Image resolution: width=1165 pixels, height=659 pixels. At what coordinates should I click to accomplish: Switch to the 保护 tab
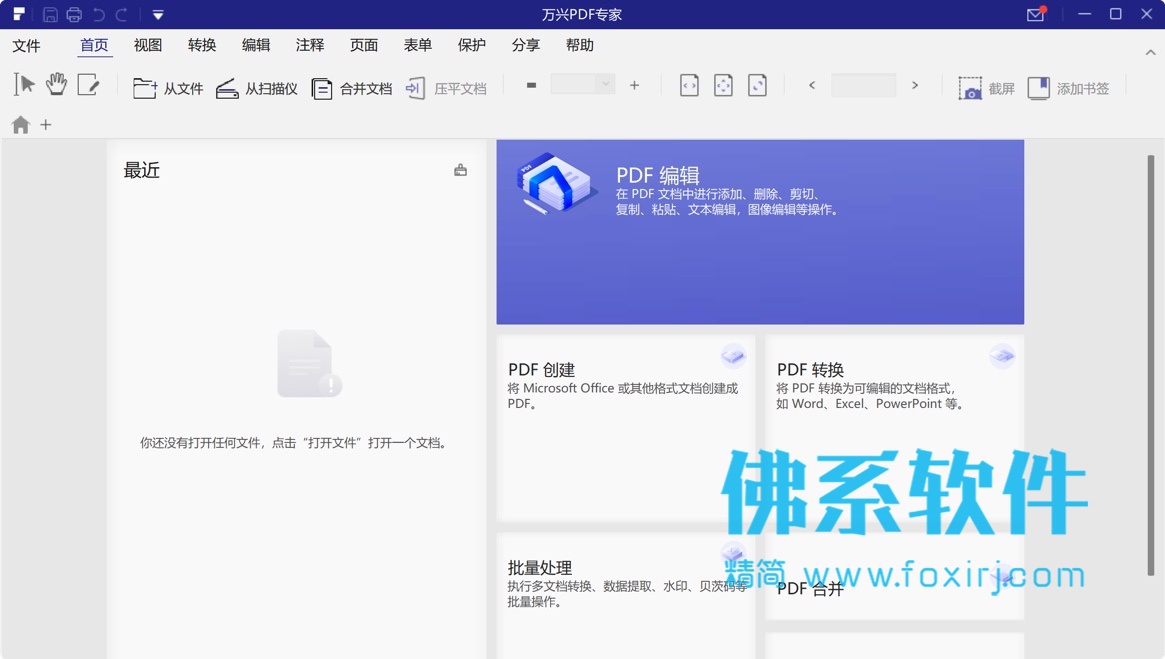coord(472,45)
